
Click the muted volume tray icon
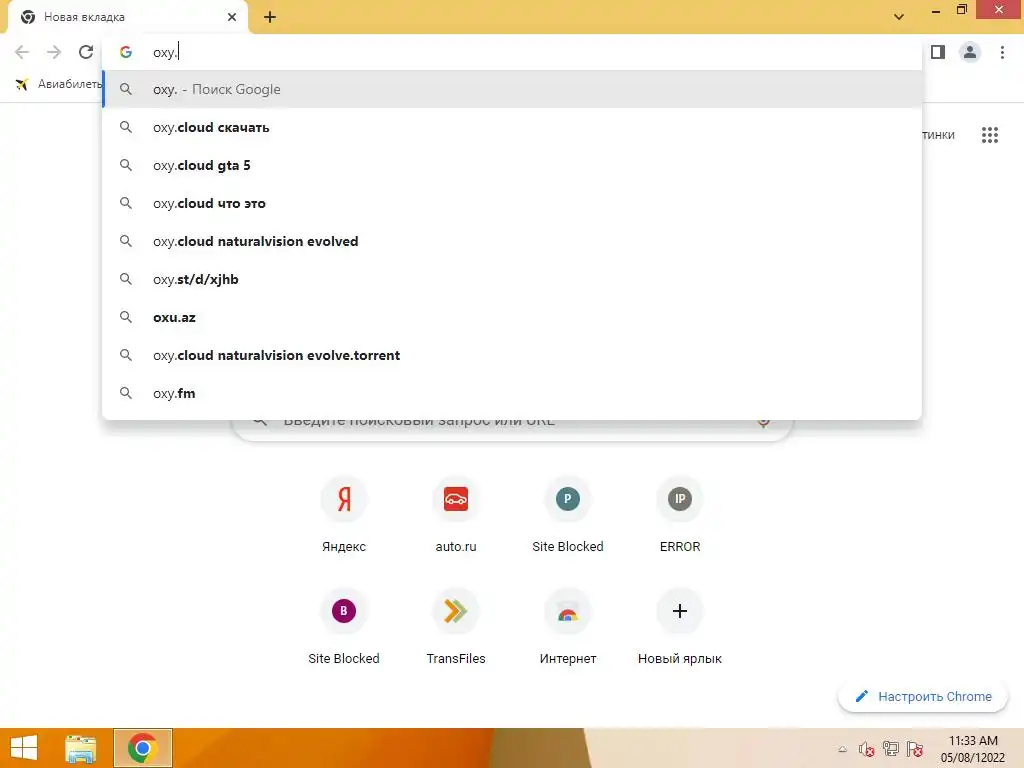pyautogui.click(x=866, y=749)
